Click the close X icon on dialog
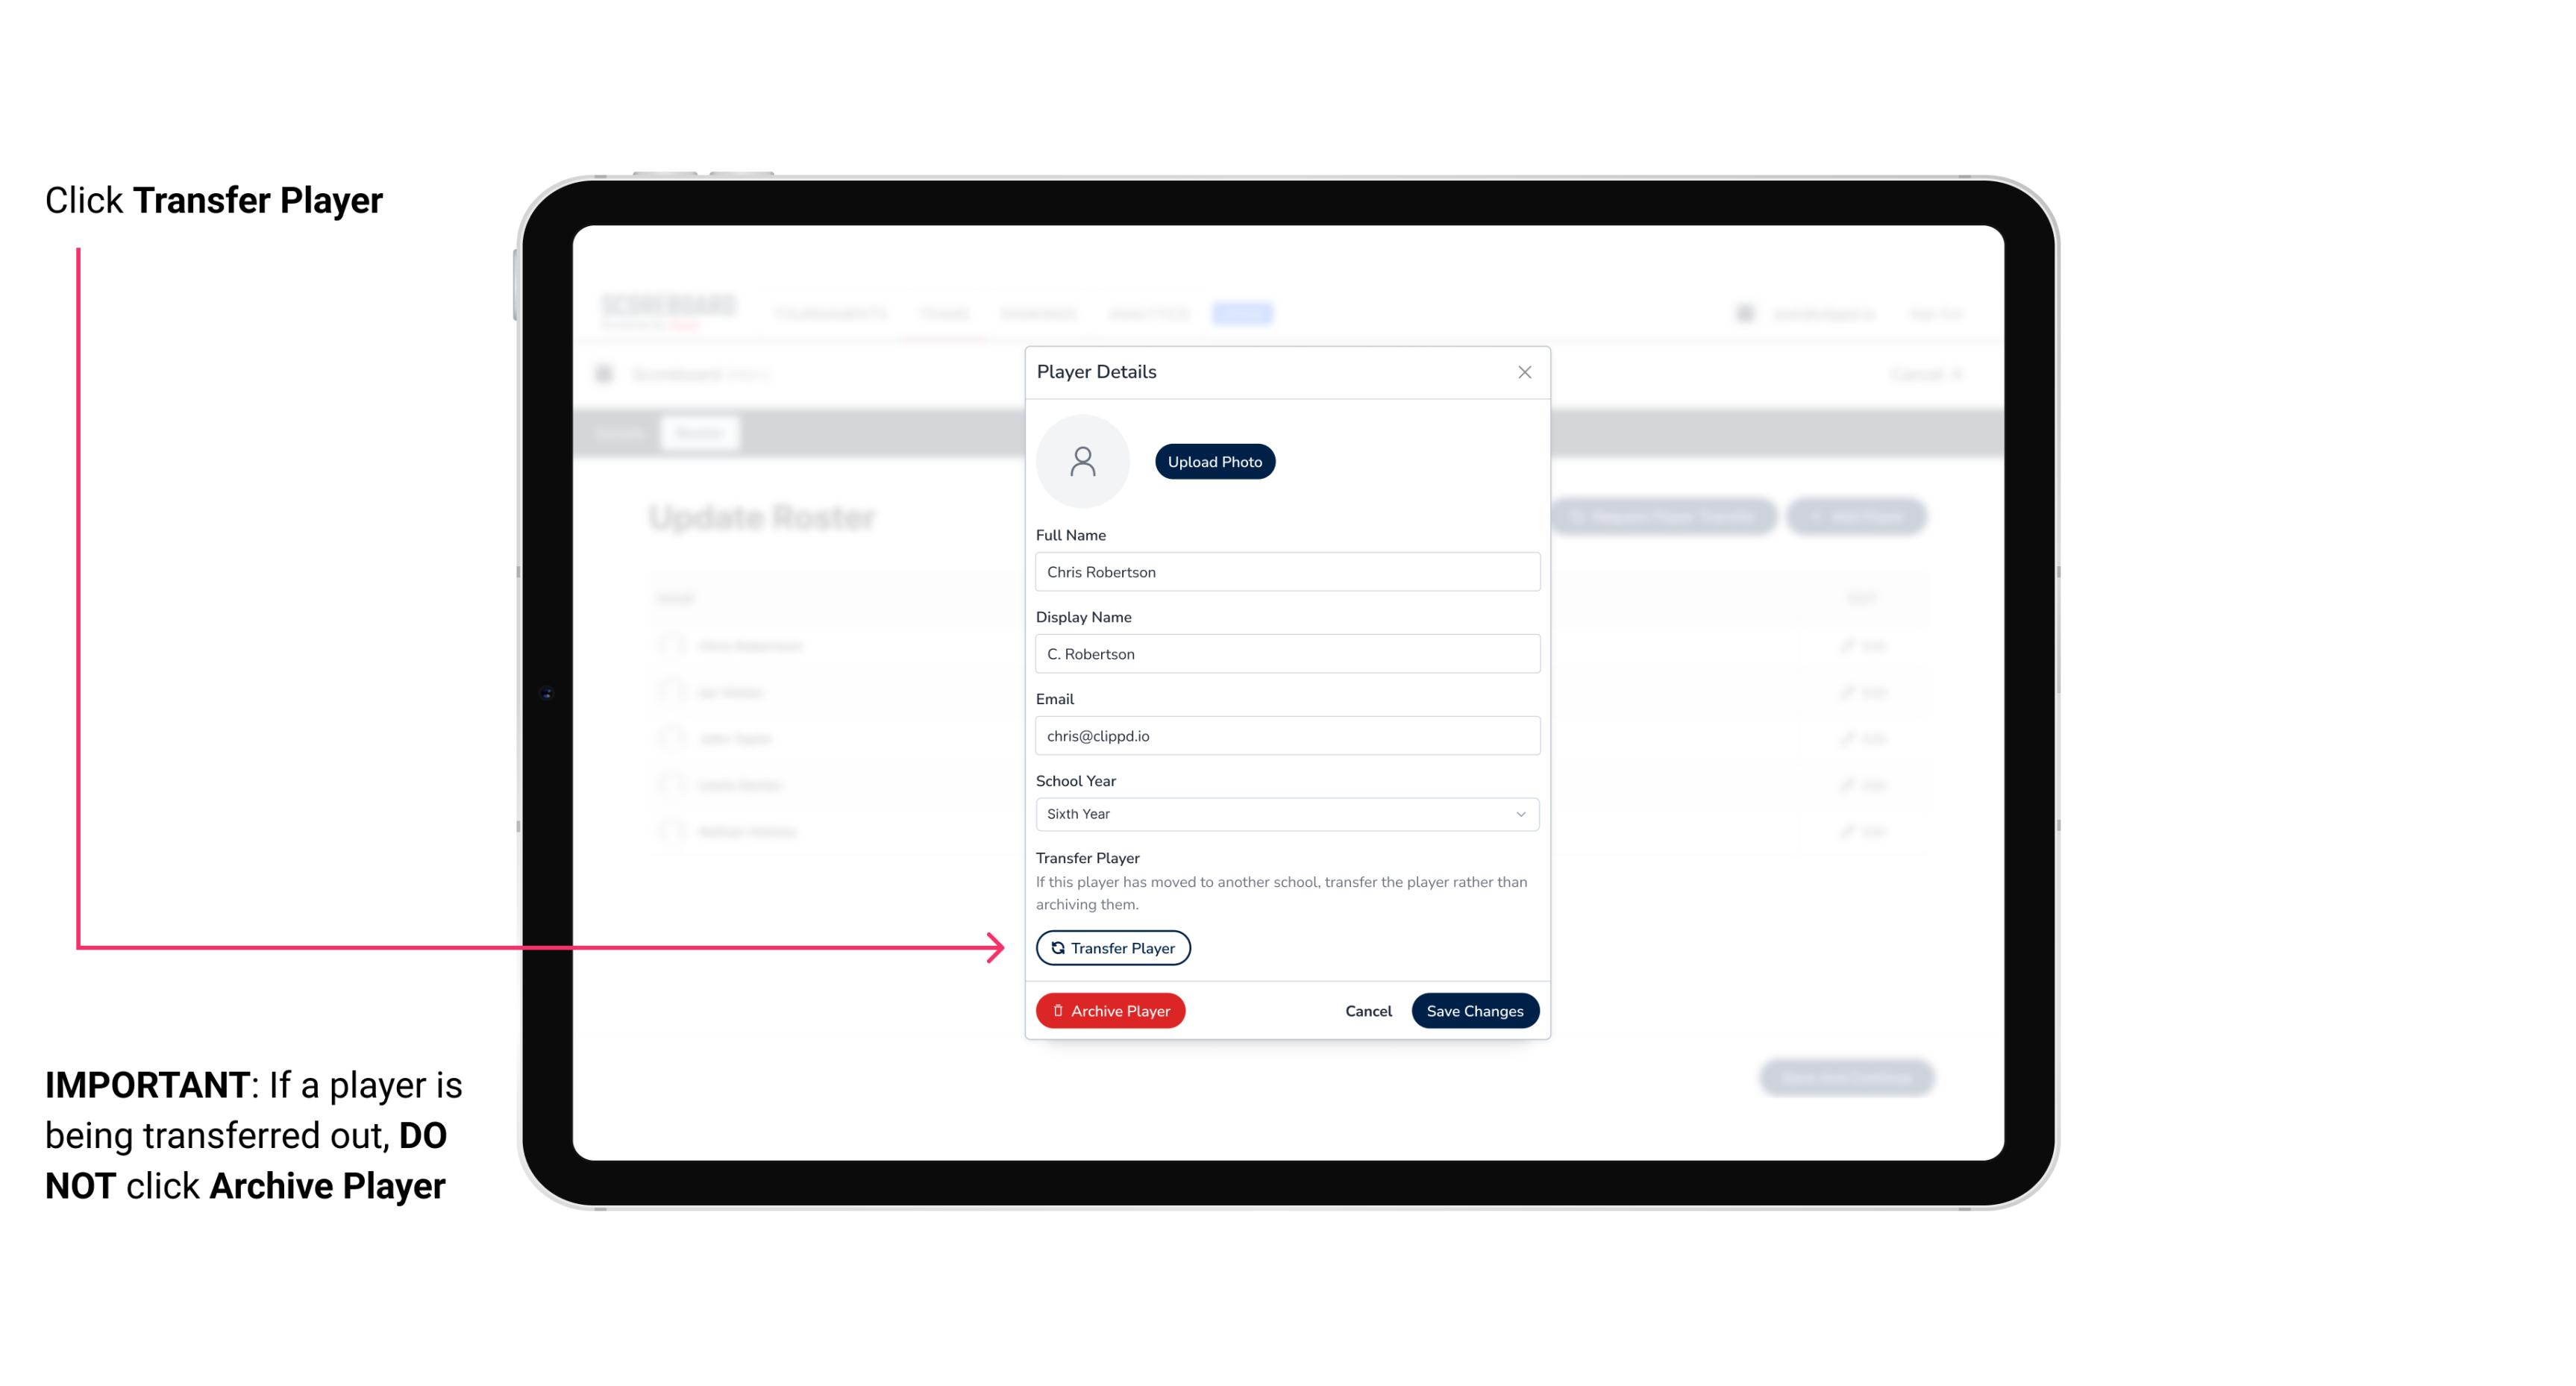The height and width of the screenshot is (1386, 2576). pos(1524,372)
